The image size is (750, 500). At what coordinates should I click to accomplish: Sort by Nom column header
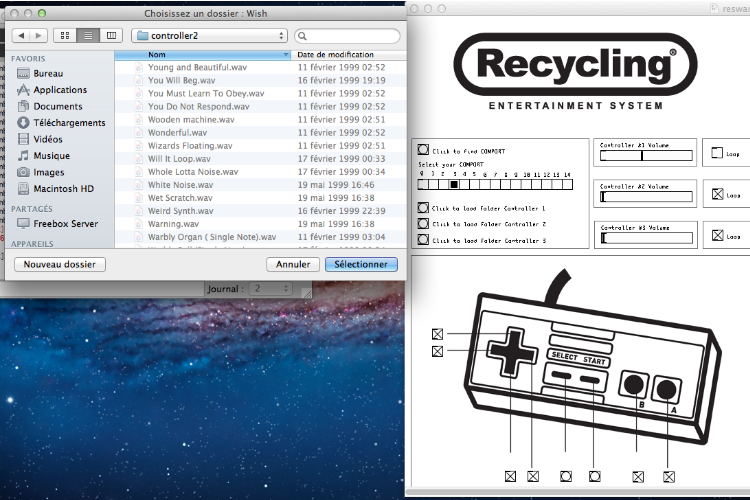(203, 55)
